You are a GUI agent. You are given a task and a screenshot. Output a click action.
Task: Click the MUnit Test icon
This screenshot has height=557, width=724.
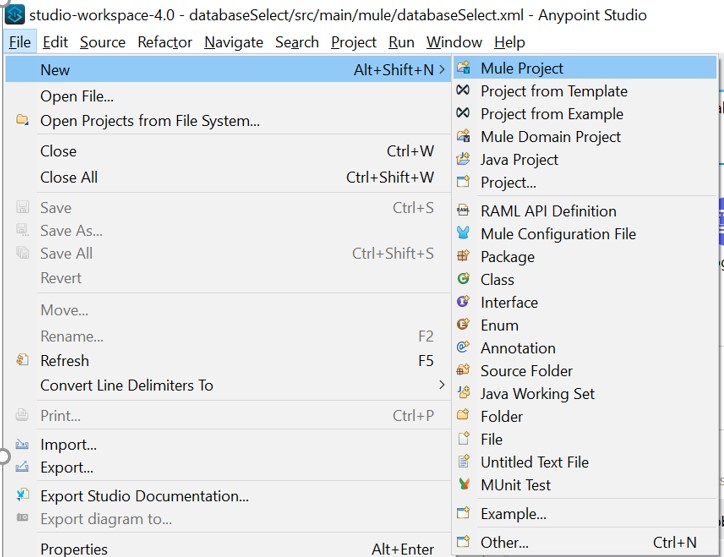click(463, 485)
